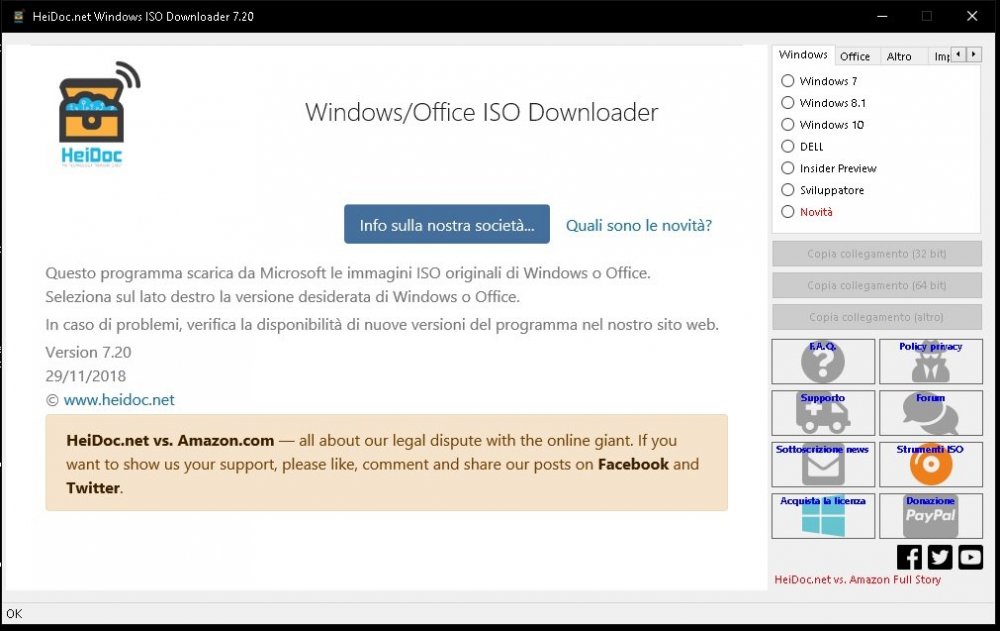
Task: Click the bold Twitter word in banner
Action: pyautogui.click(x=93, y=488)
